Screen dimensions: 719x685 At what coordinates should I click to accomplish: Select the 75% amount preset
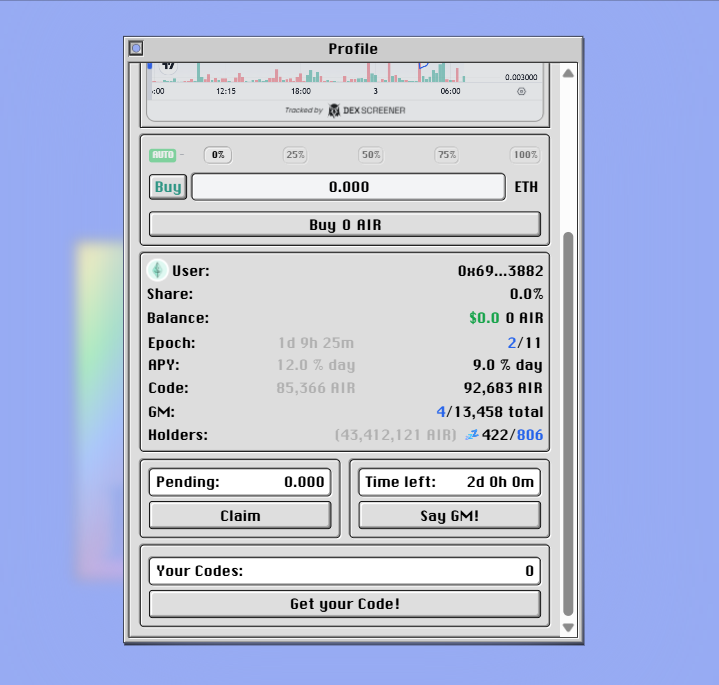447,155
